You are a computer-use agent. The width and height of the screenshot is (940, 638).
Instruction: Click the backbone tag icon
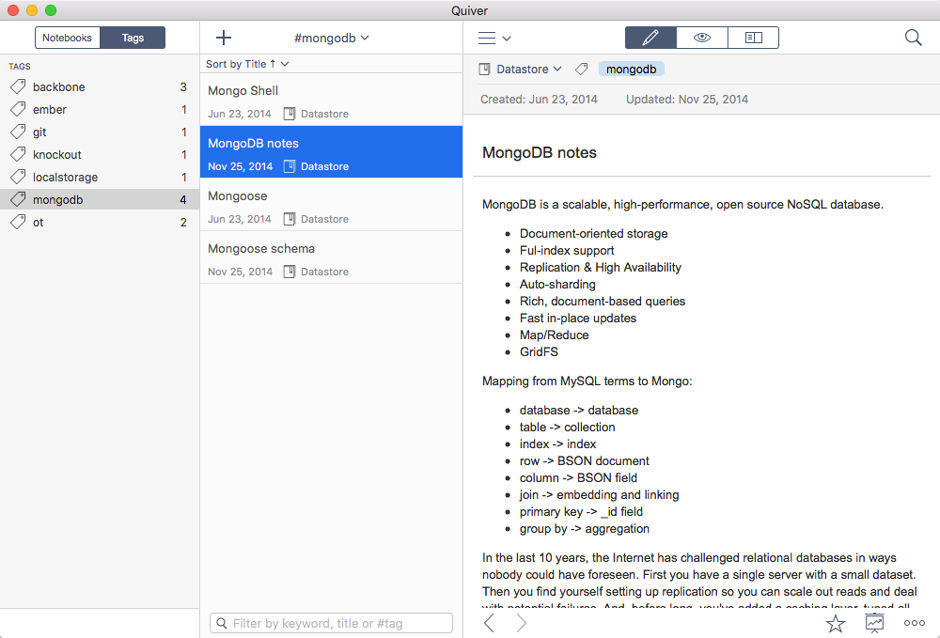click(18, 87)
